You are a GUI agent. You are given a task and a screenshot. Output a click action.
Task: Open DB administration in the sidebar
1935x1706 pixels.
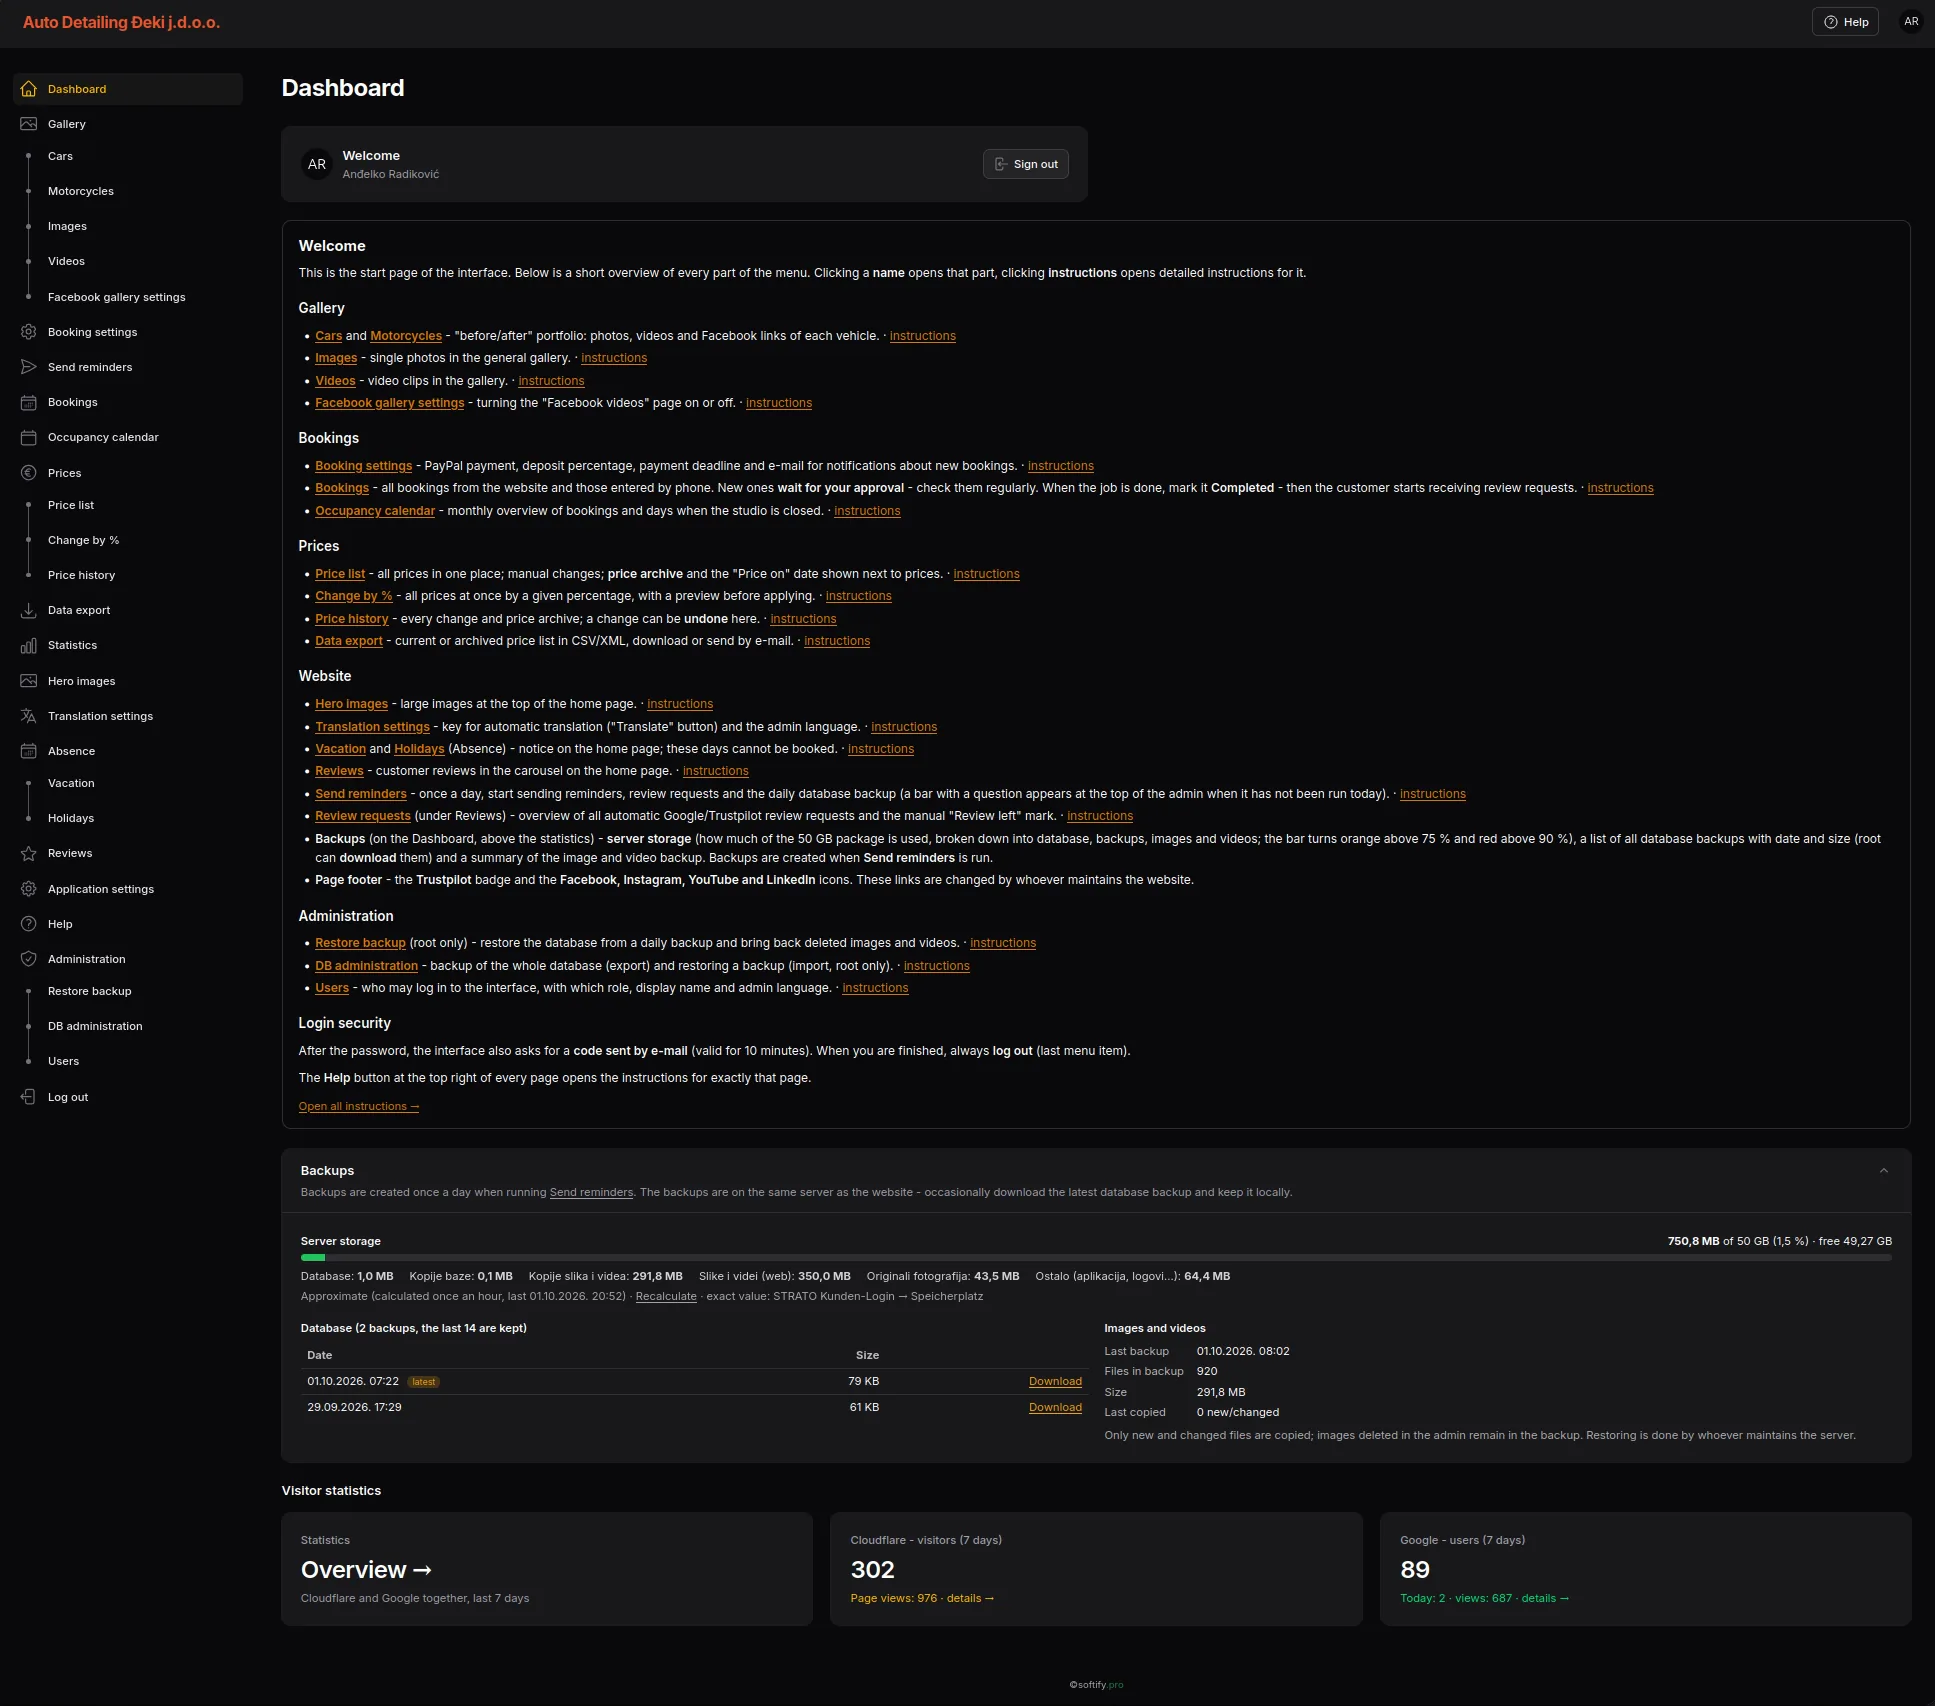(x=95, y=1026)
